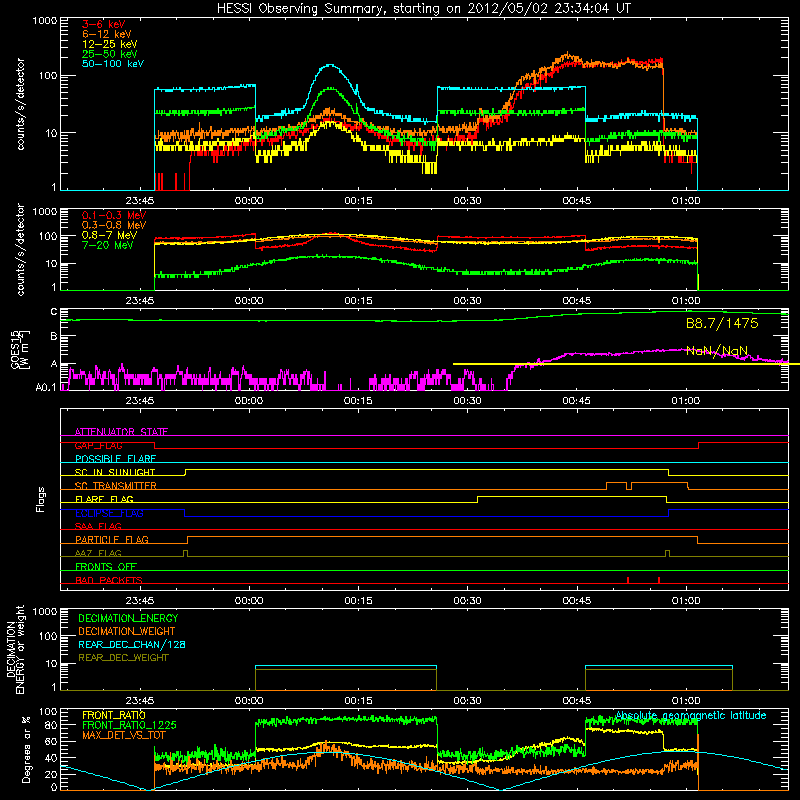
Task: Click the REAR_DEC_WEIGHT legend label
Action: [x=123, y=658]
